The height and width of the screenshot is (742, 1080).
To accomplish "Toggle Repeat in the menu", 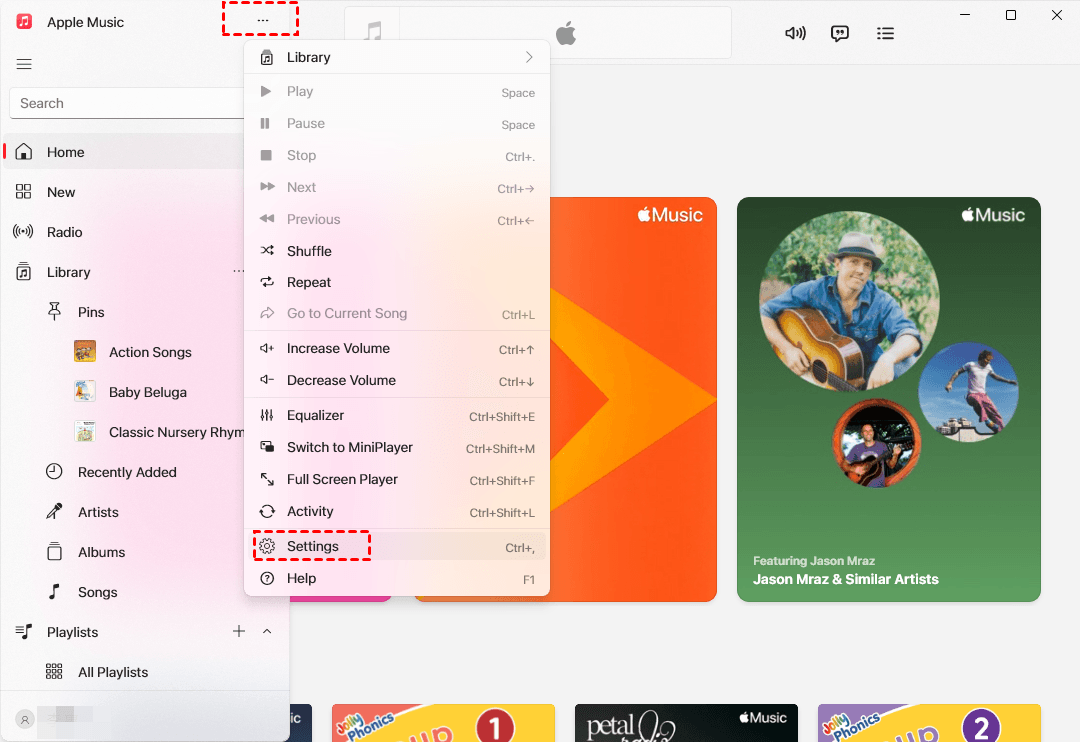I will [x=397, y=282].
